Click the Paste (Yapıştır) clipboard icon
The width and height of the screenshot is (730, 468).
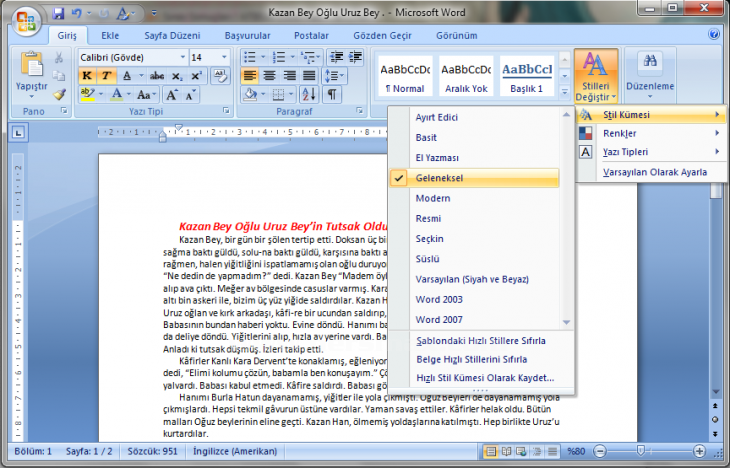coord(31,64)
